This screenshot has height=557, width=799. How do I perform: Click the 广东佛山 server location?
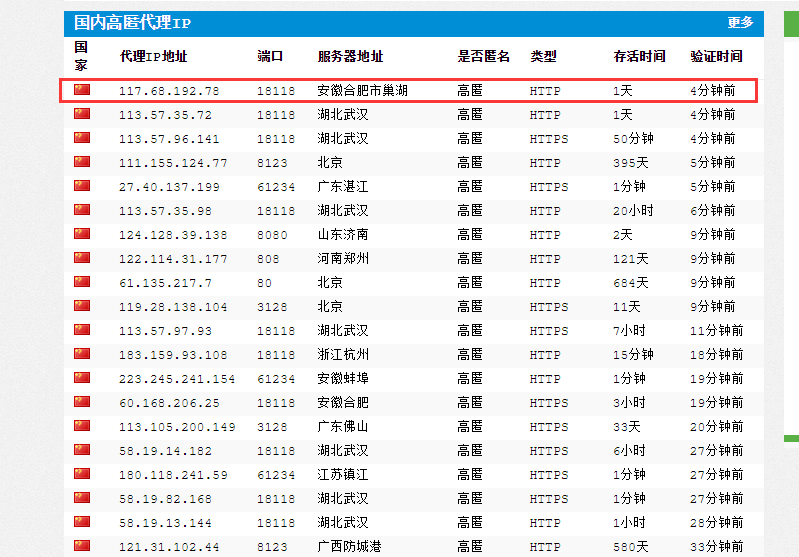pyautogui.click(x=342, y=427)
